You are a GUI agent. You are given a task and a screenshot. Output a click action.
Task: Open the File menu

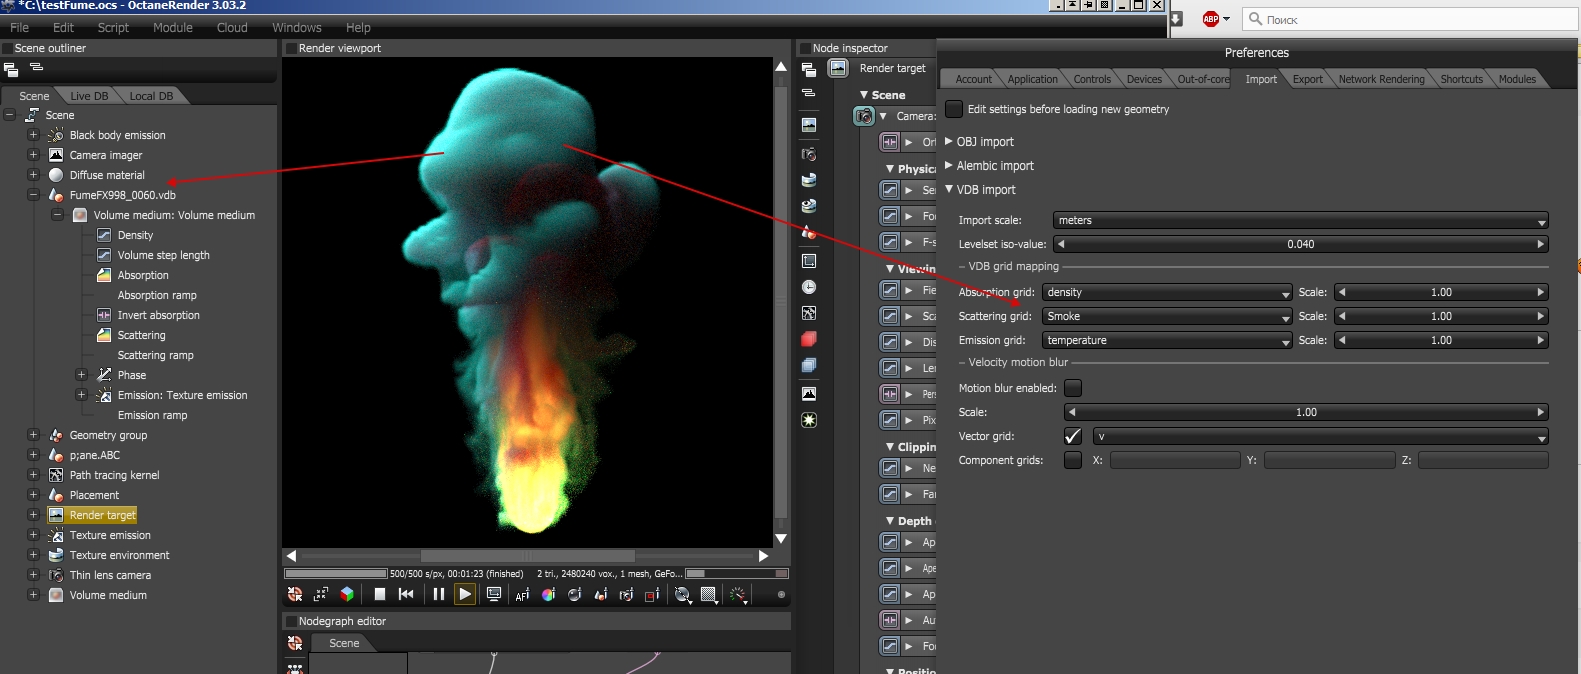19,27
